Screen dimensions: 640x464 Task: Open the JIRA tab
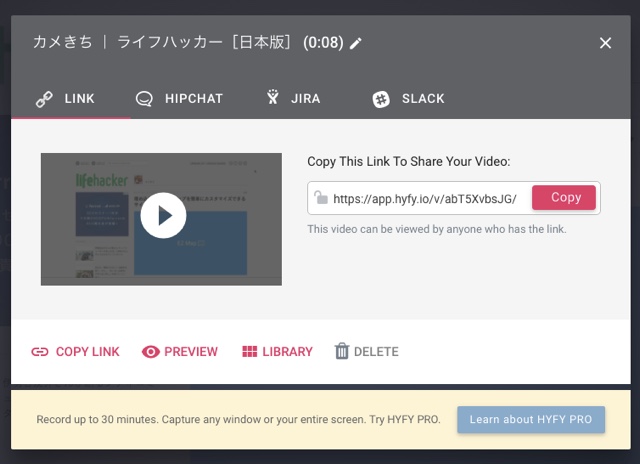pyautogui.click(x=293, y=98)
